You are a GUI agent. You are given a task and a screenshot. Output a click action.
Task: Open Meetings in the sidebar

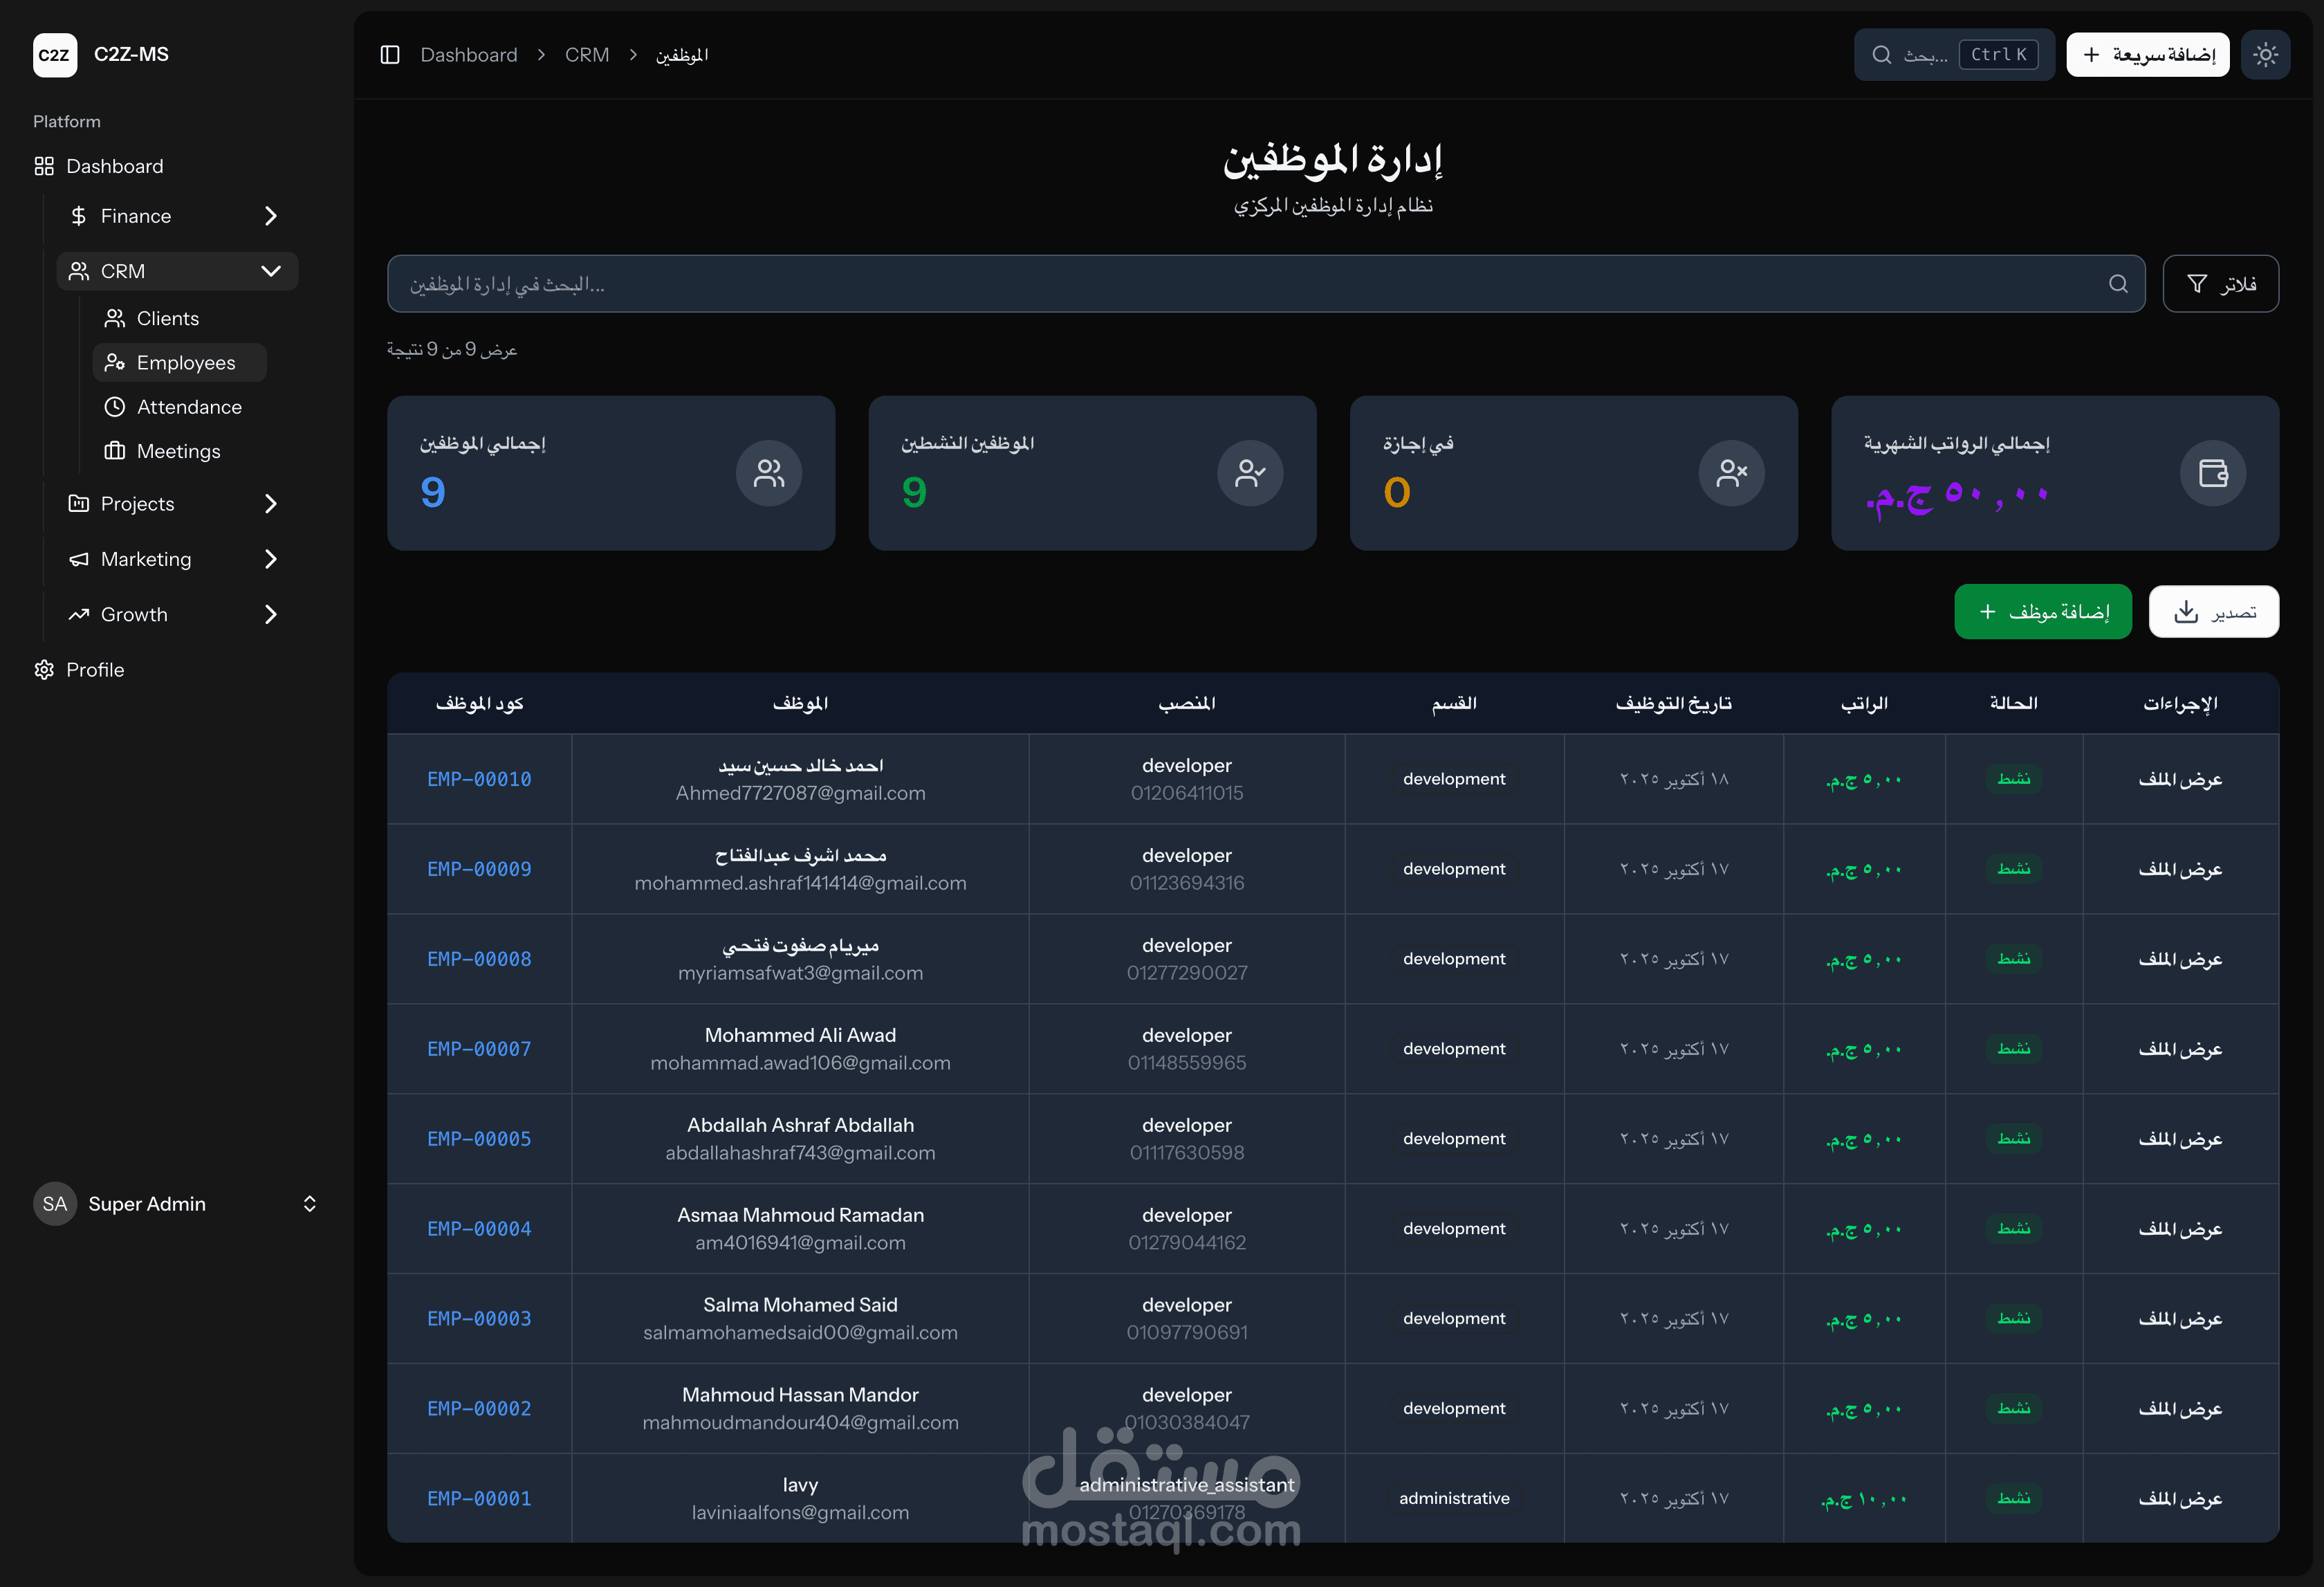[178, 451]
